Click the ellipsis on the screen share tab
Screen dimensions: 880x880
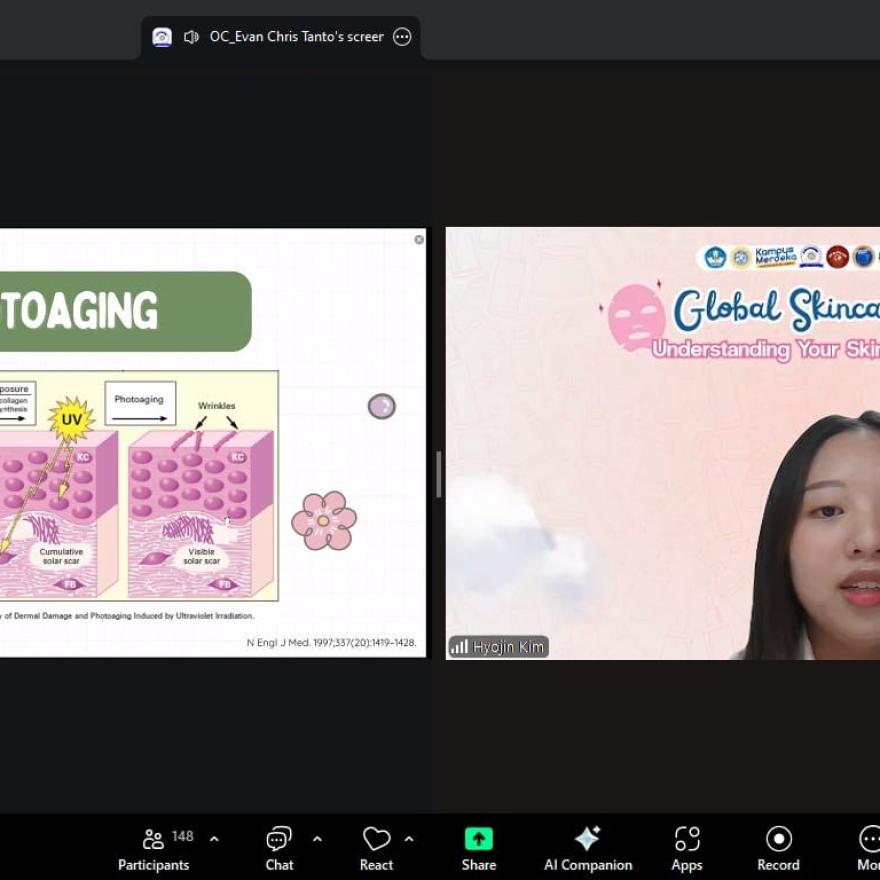point(402,37)
